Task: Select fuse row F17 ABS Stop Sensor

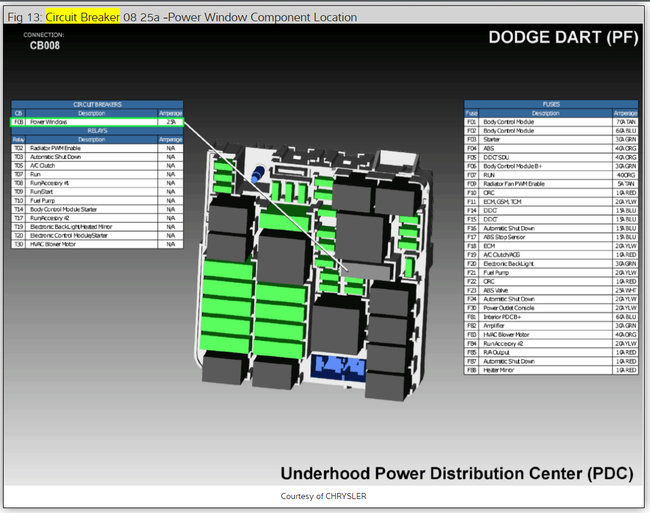Action: [551, 237]
